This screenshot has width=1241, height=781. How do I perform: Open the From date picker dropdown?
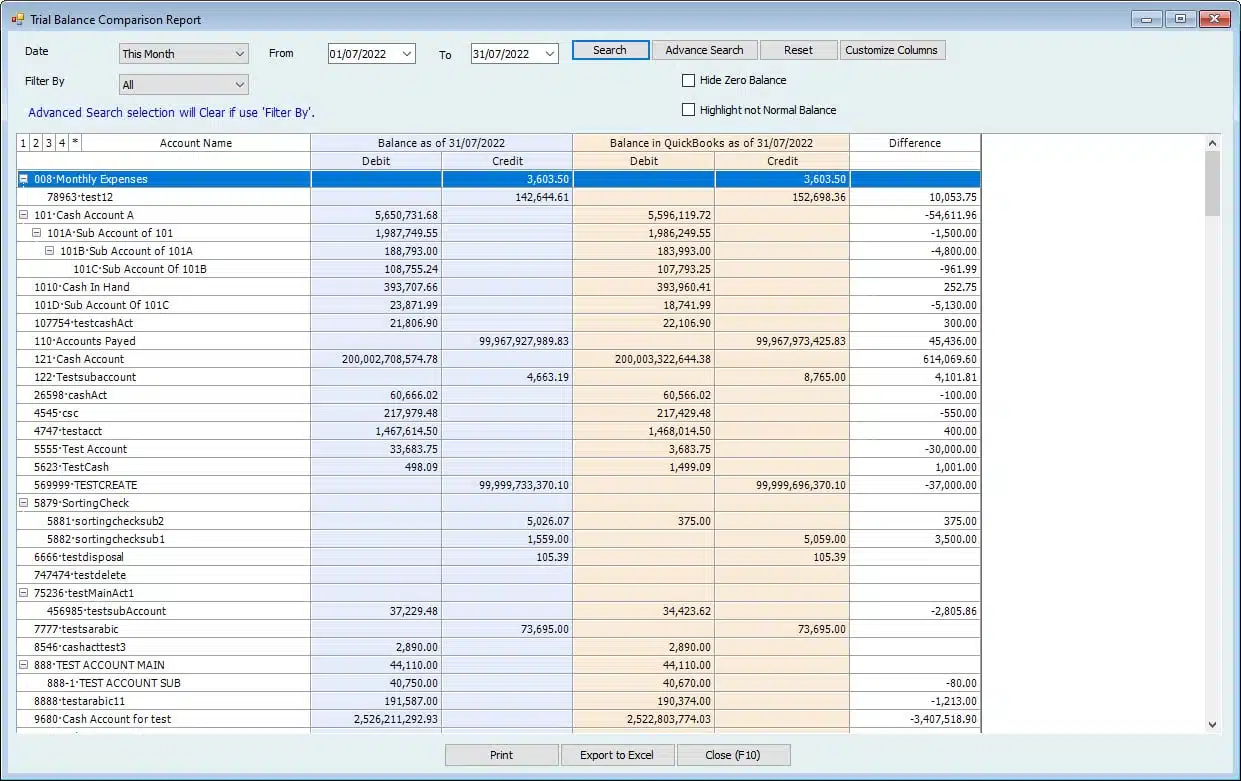(x=406, y=54)
